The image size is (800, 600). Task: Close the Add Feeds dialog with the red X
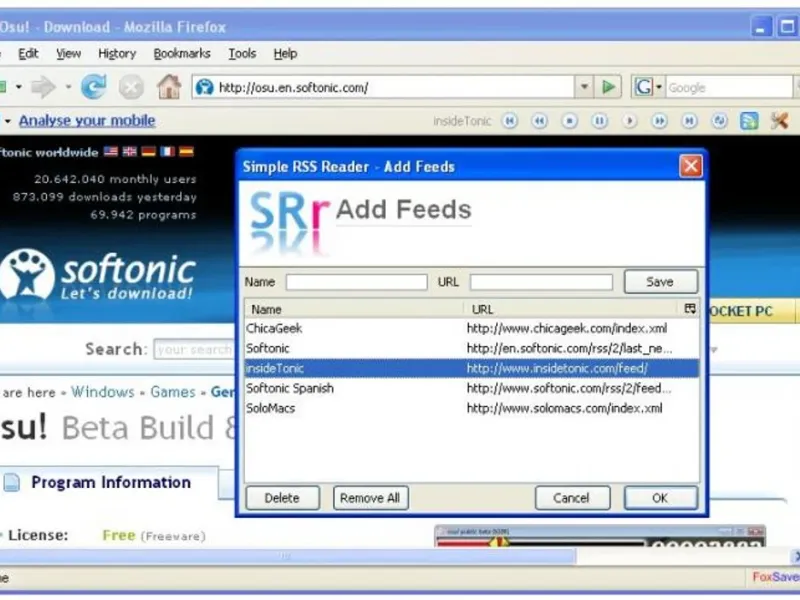(x=691, y=166)
